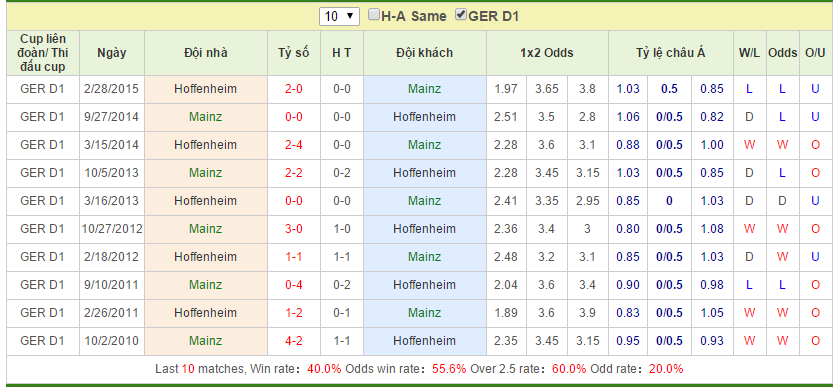Click the W/L column header
Viewport: 833px width, 387px height.
tap(749, 53)
